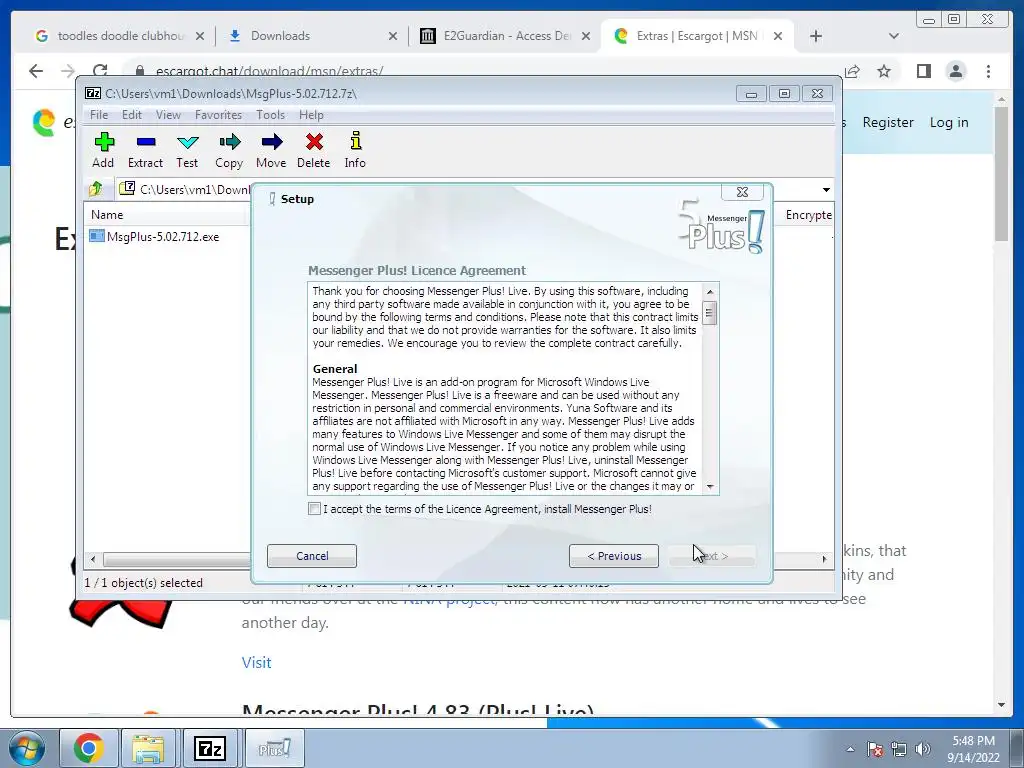Open the Chrome profile avatar icon

[x=955, y=71]
